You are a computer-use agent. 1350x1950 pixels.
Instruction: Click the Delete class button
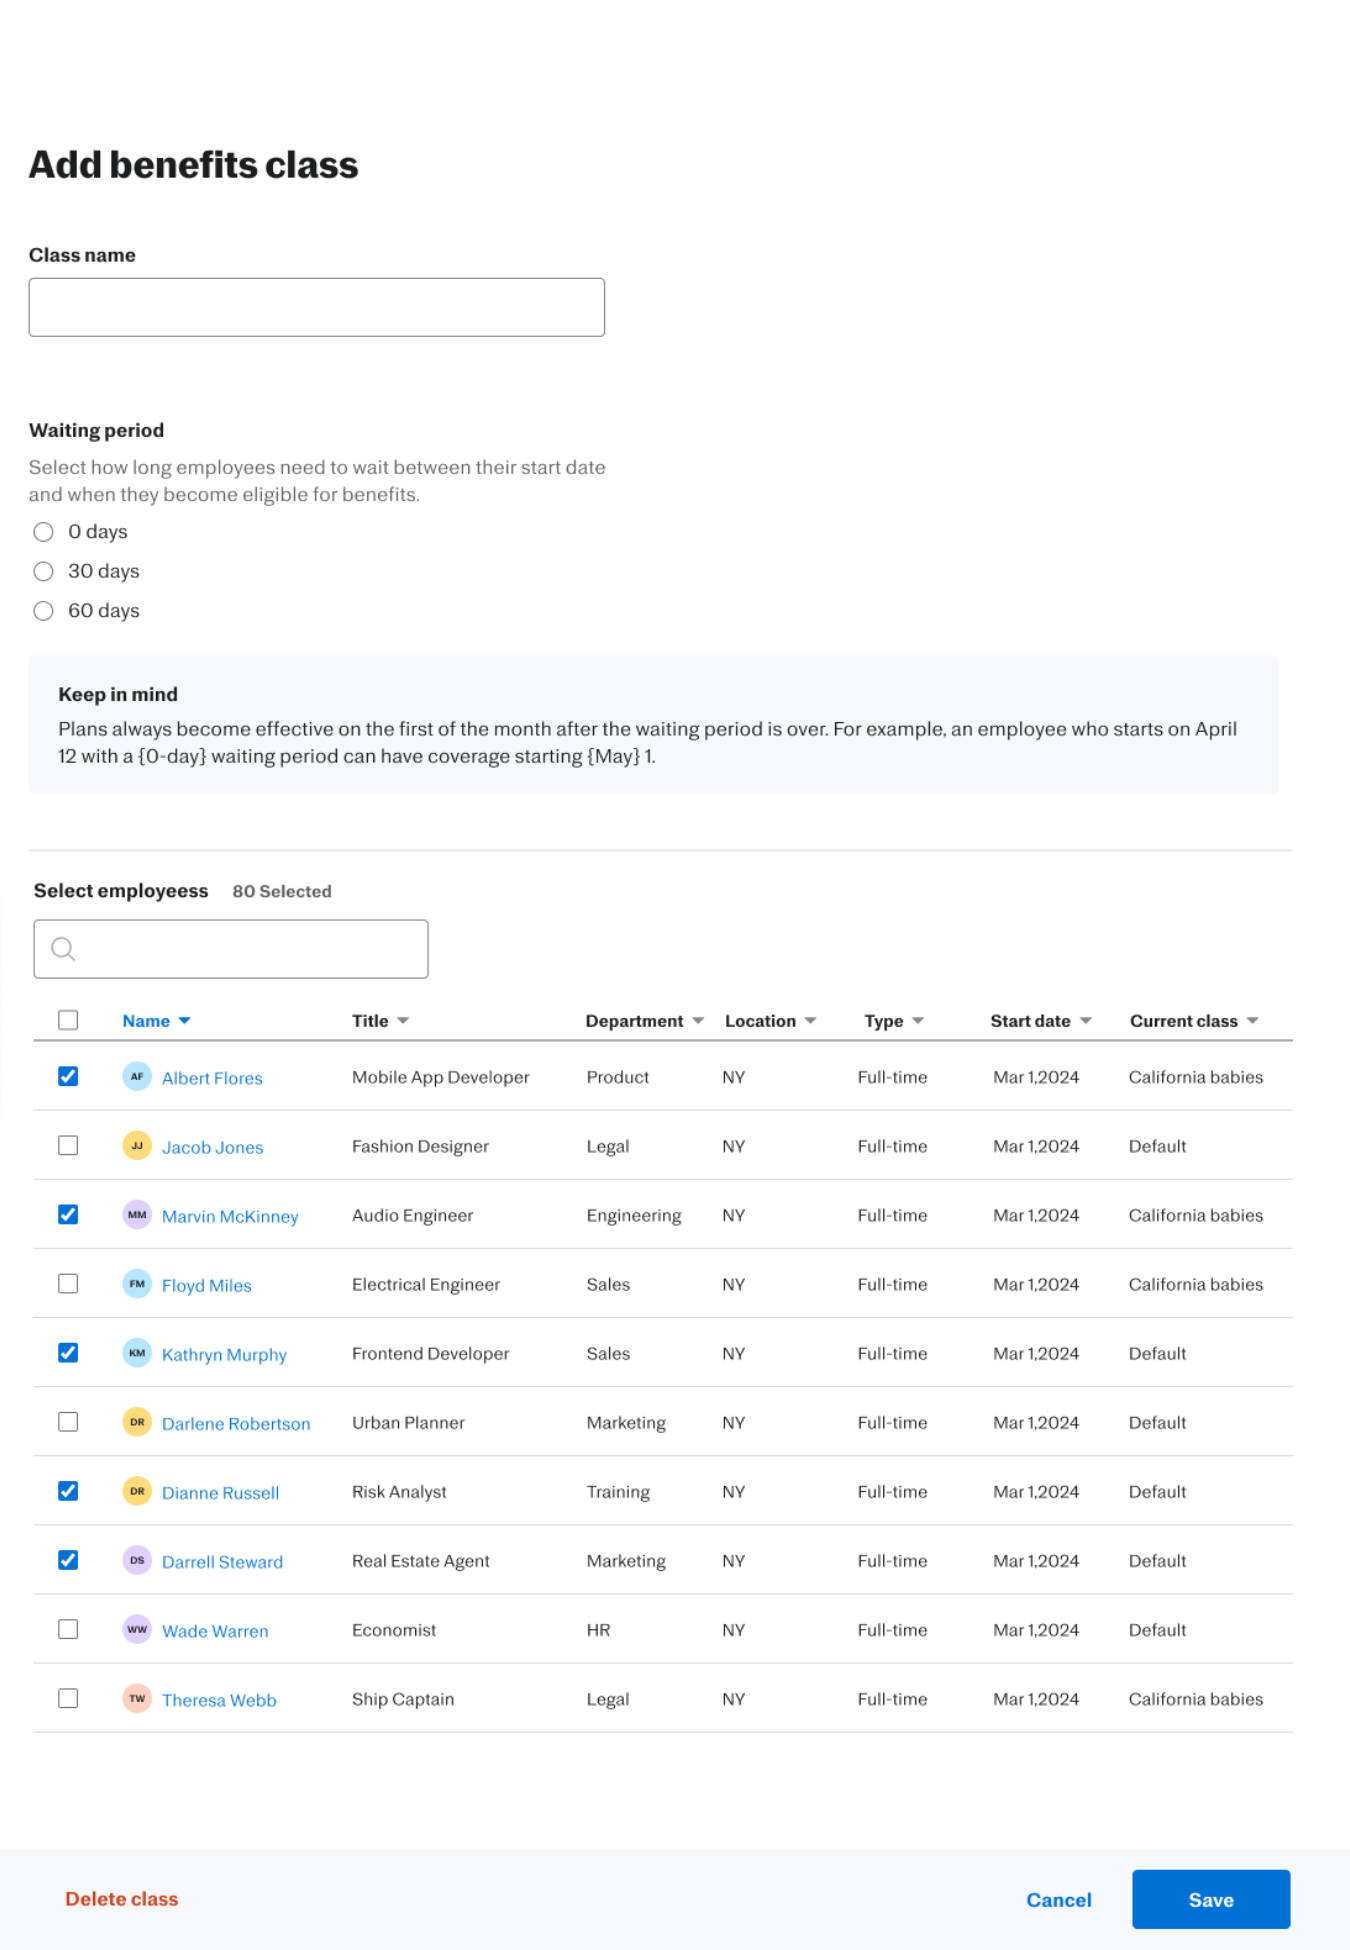(122, 1899)
